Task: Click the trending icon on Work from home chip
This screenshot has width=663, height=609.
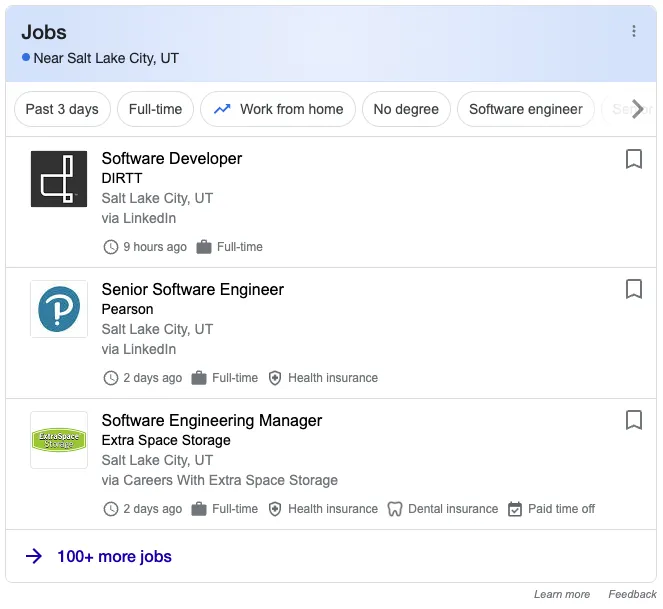Action: (x=222, y=109)
